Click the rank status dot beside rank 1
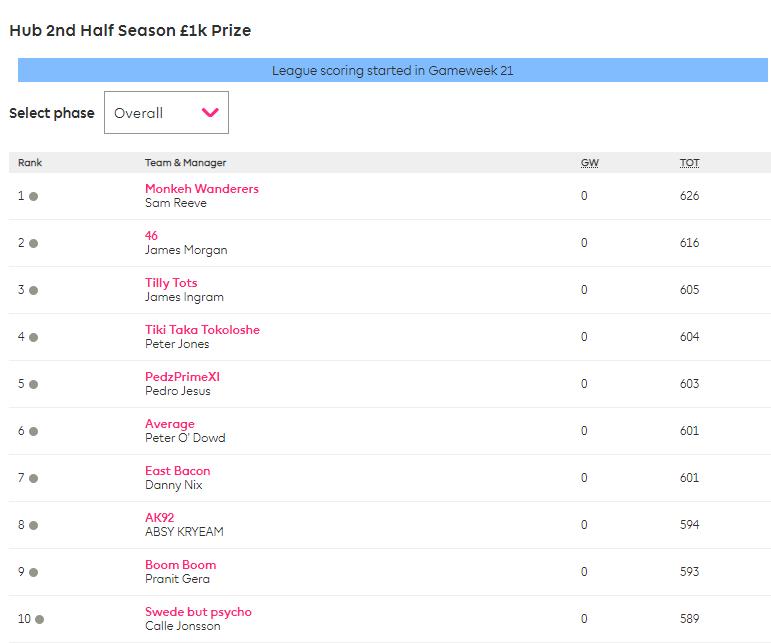The height and width of the screenshot is (643, 771). (x=33, y=197)
